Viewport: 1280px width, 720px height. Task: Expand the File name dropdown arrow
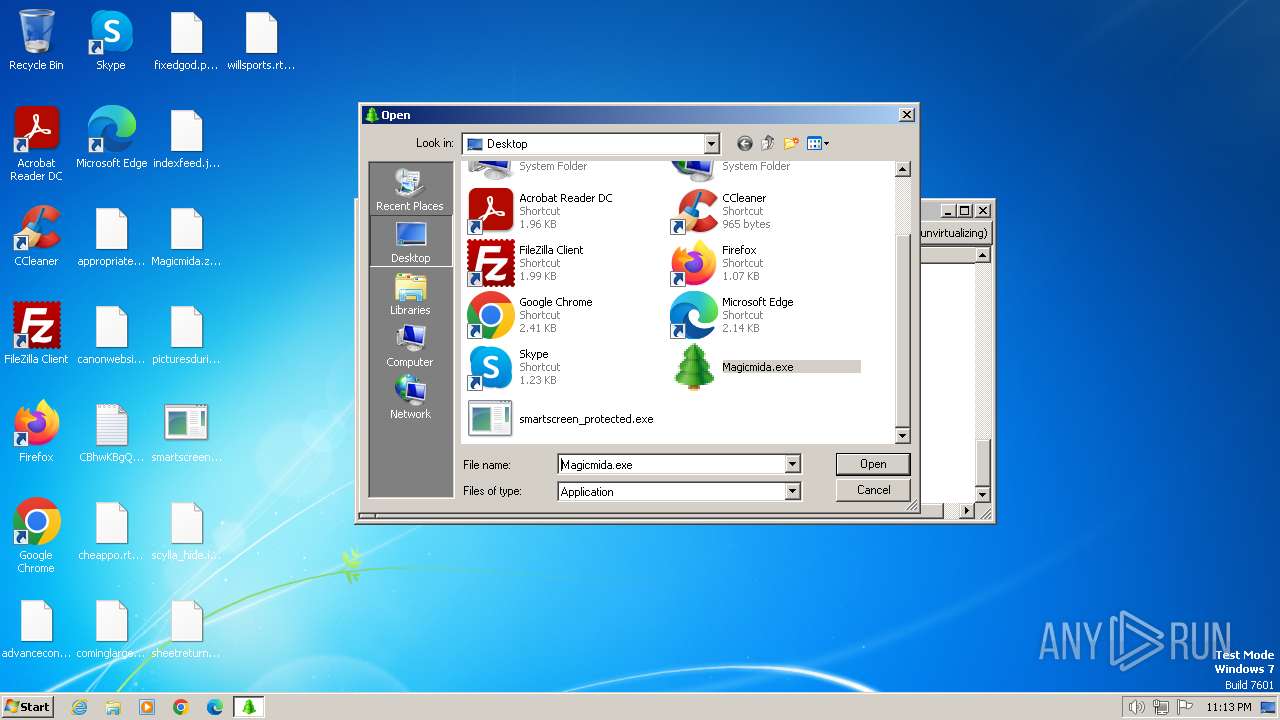[x=792, y=464]
